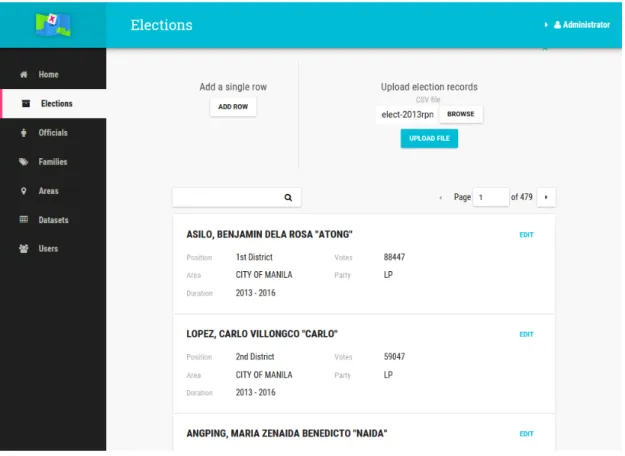Click the elect-2013rpn file name field
The height and width of the screenshot is (456, 625).
(407, 115)
